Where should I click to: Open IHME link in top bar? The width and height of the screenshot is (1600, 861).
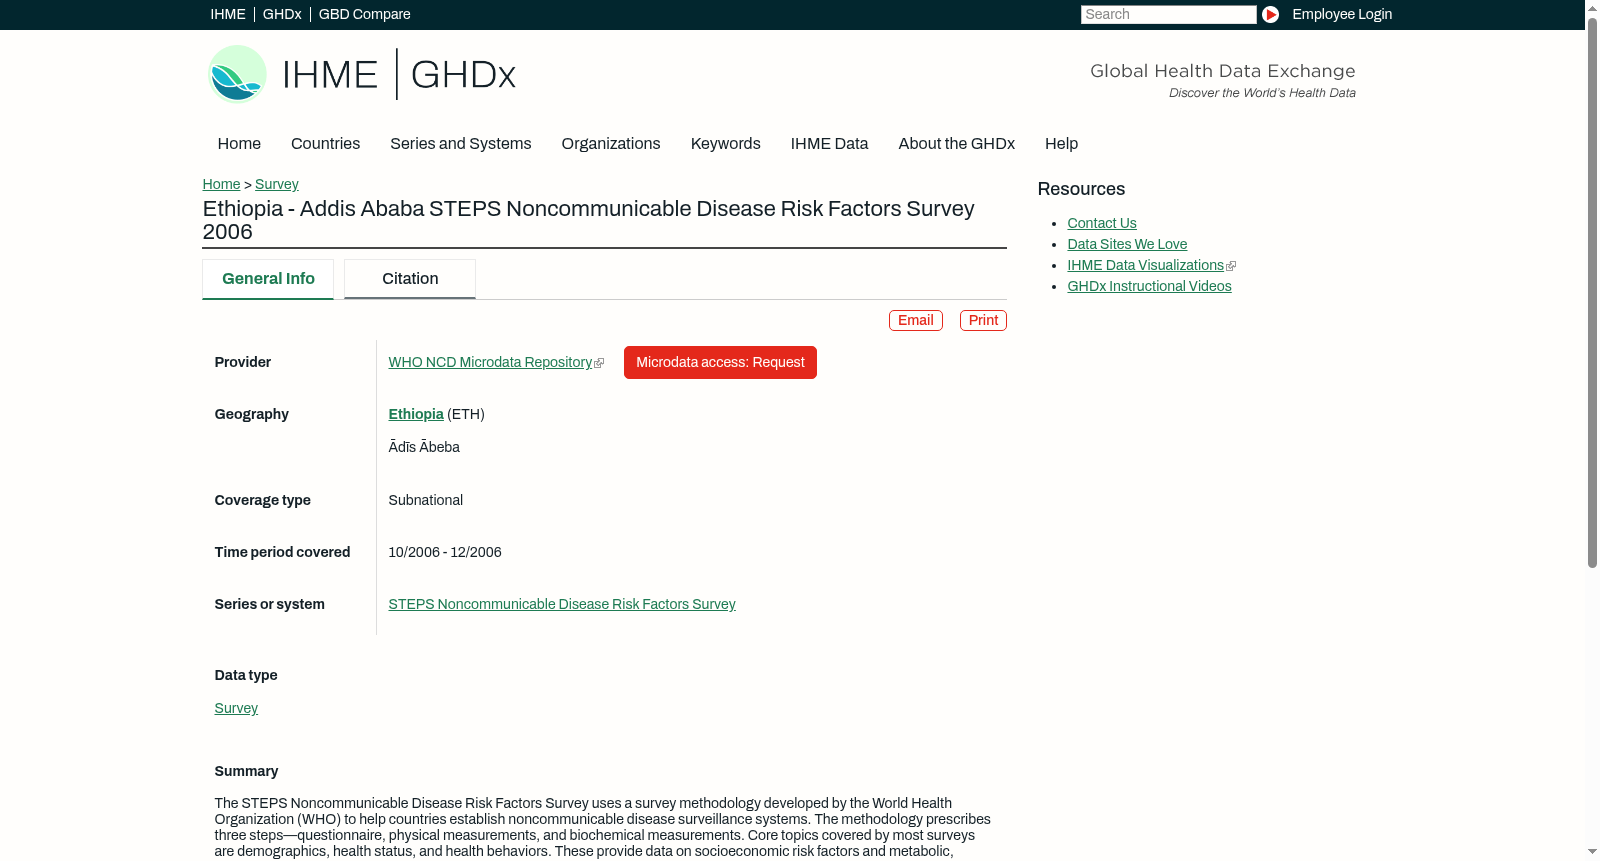coord(228,14)
